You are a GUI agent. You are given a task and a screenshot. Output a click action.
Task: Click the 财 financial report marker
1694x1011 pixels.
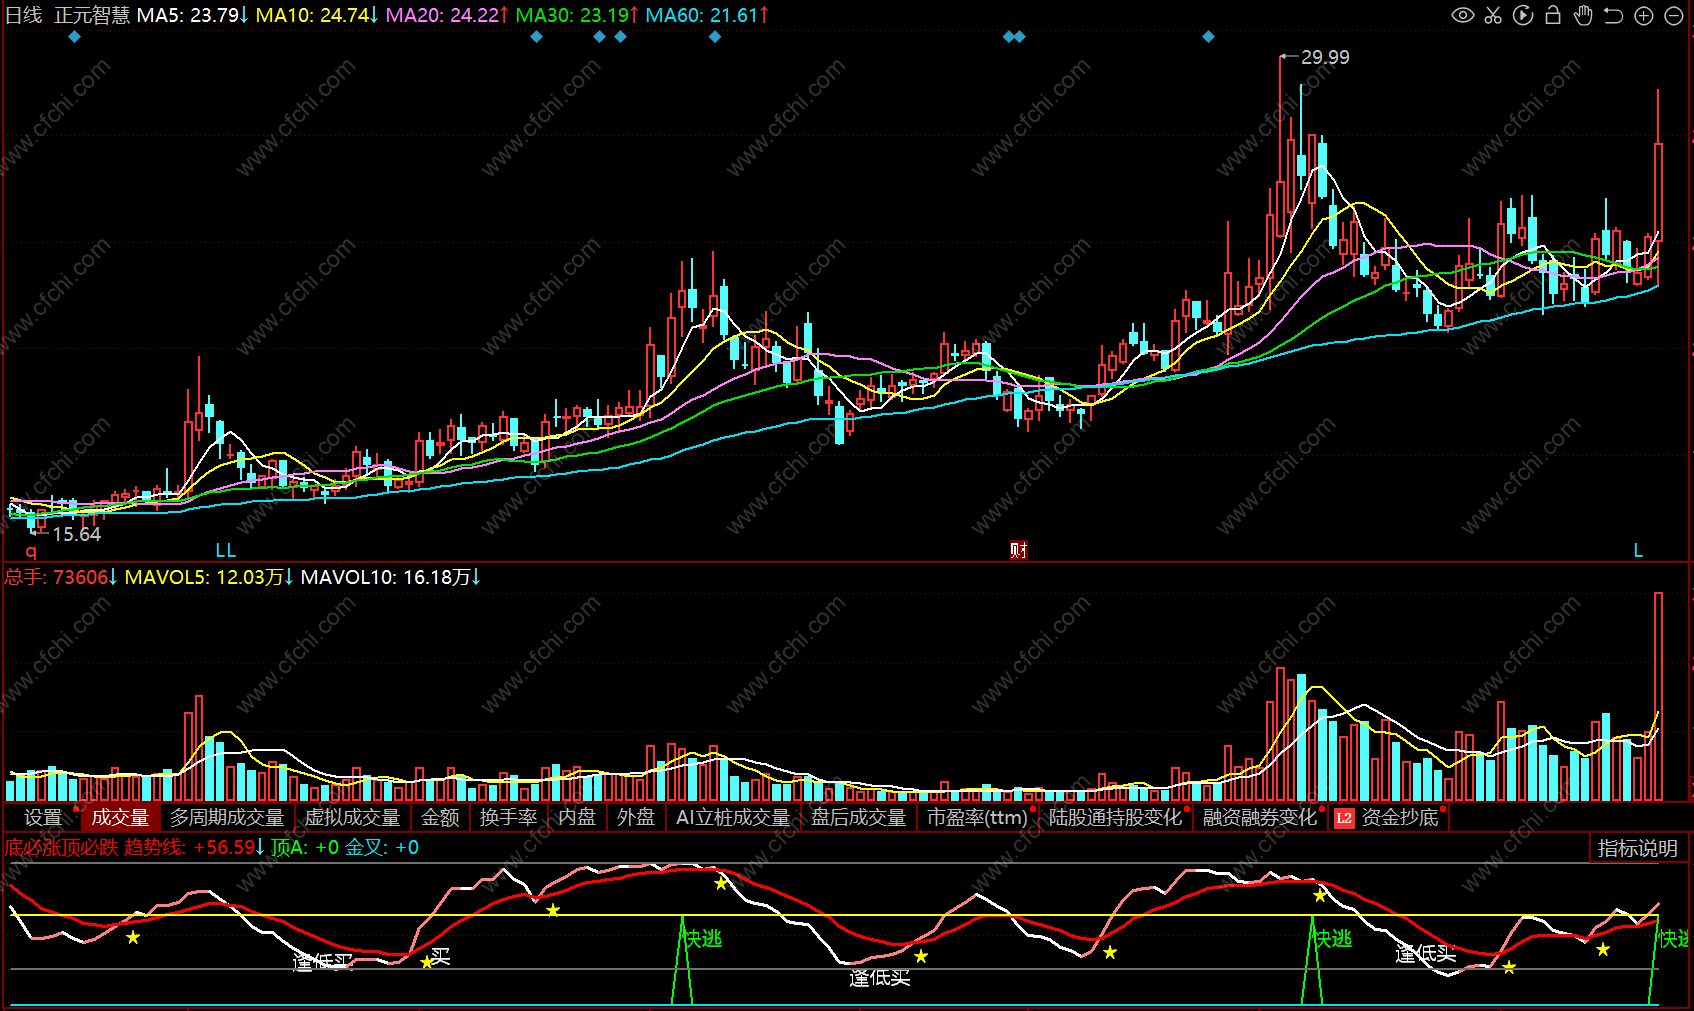tap(1018, 550)
